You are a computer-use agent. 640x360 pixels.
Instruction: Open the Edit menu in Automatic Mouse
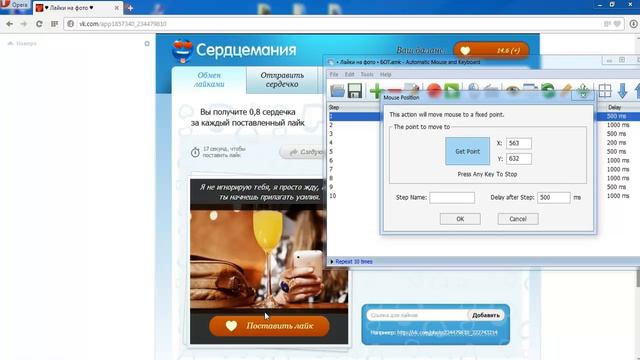pyautogui.click(x=349, y=74)
